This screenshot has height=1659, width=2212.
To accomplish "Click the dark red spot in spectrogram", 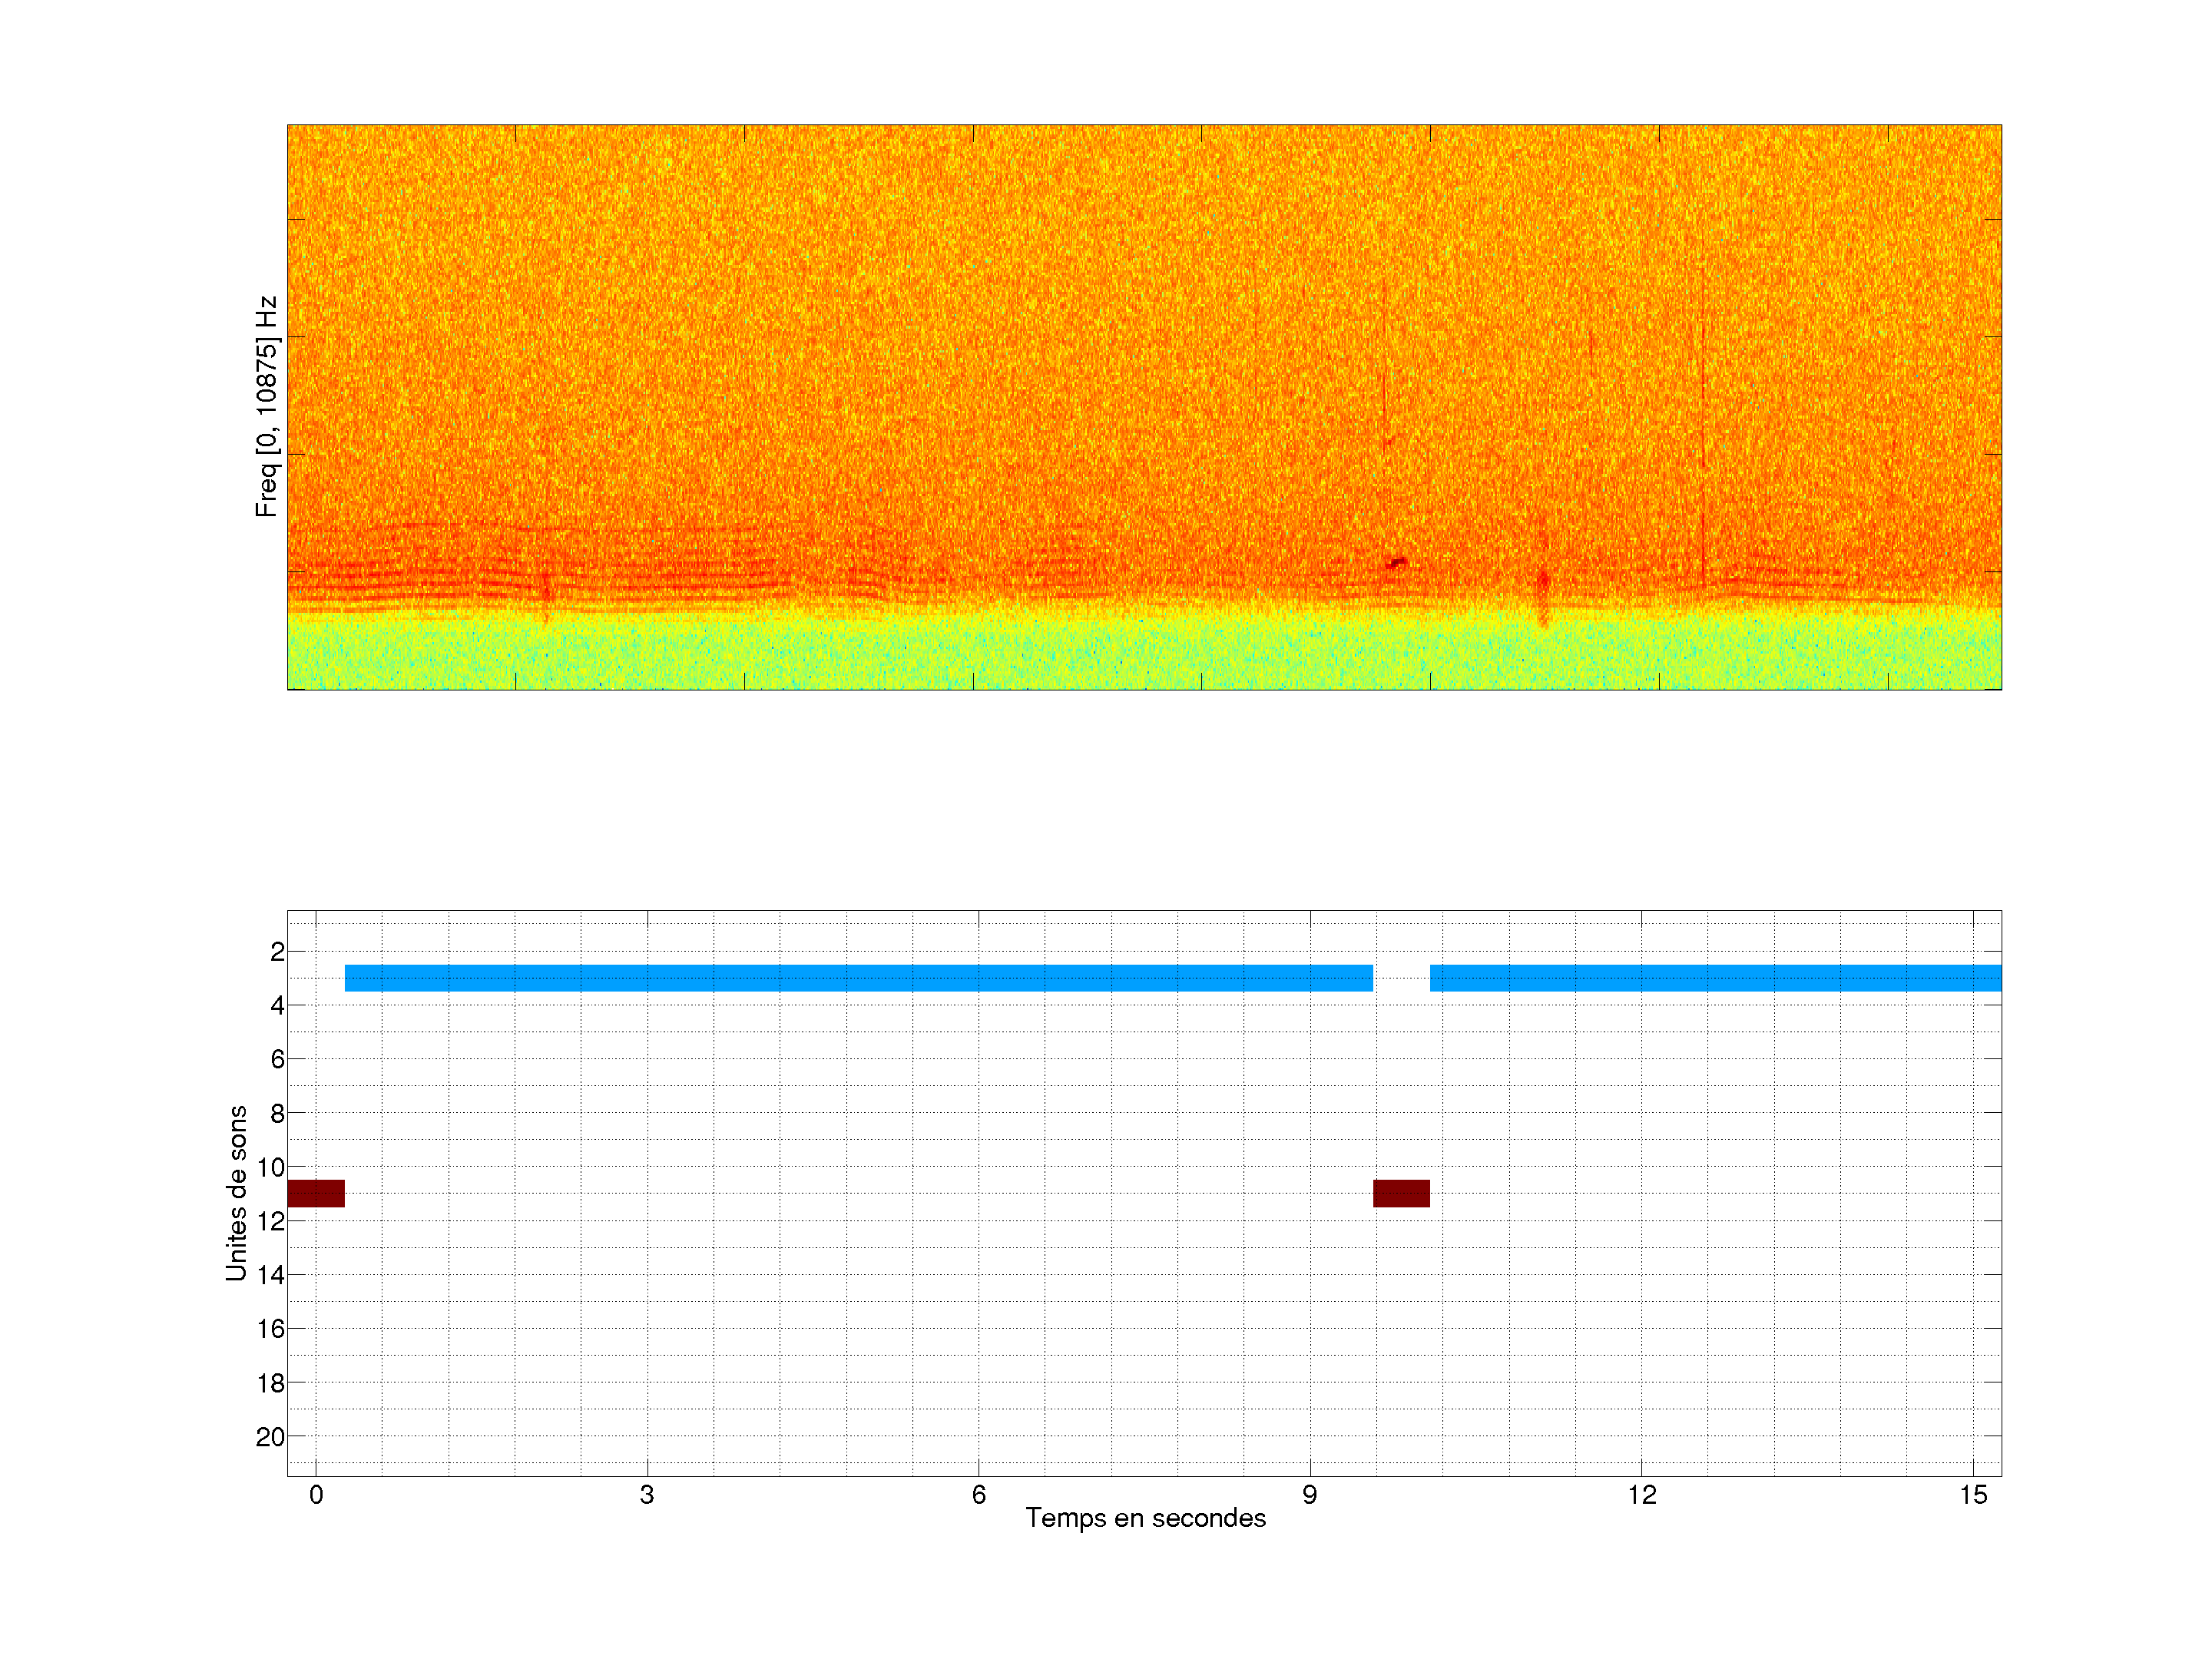I will [1396, 563].
